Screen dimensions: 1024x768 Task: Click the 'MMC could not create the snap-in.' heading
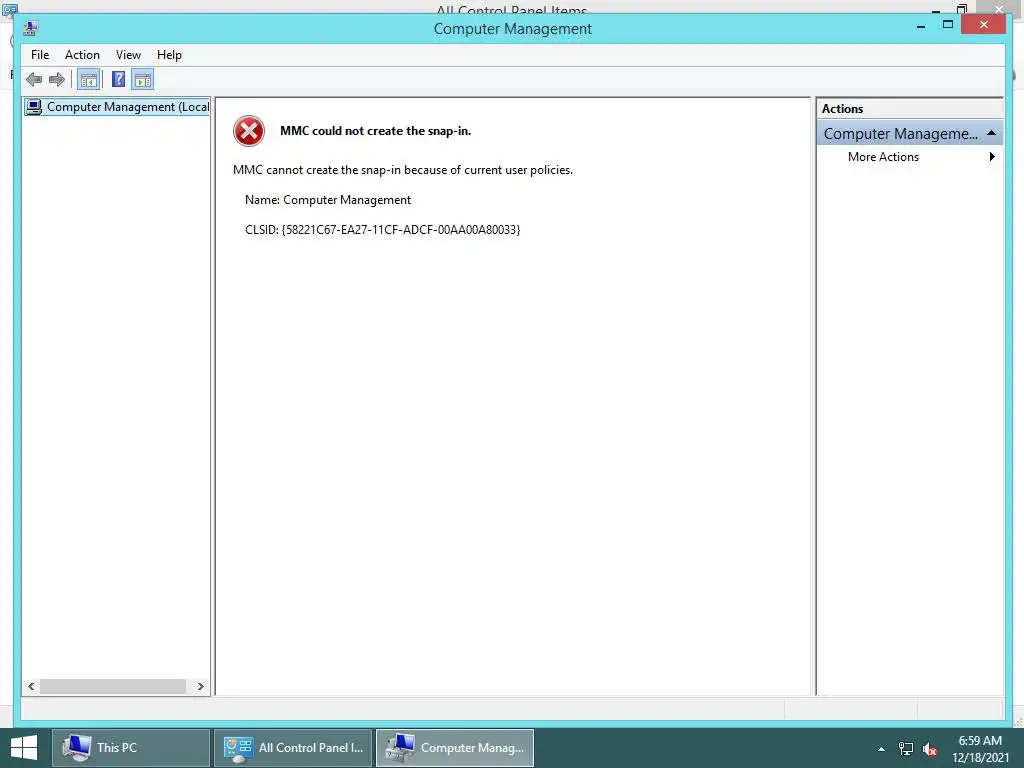[376, 131]
